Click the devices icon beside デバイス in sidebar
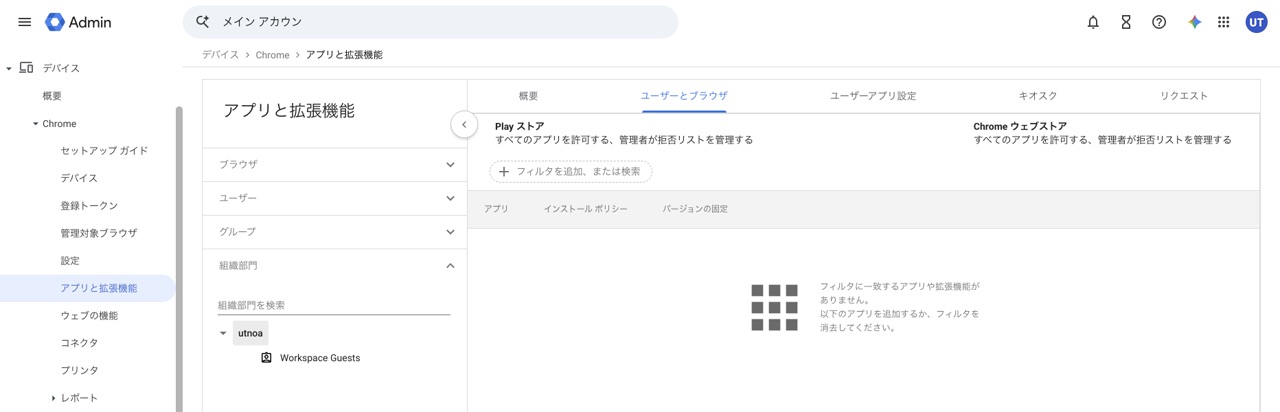This screenshot has width=1280, height=412. click(27, 68)
